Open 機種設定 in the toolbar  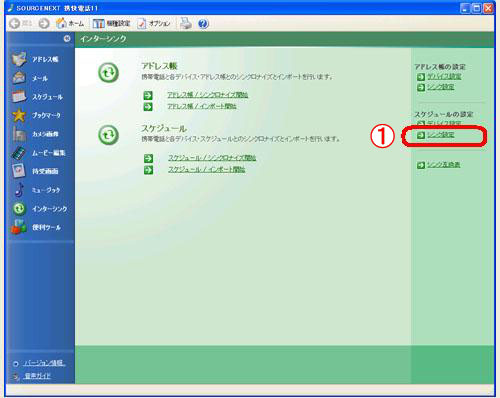tap(111, 23)
